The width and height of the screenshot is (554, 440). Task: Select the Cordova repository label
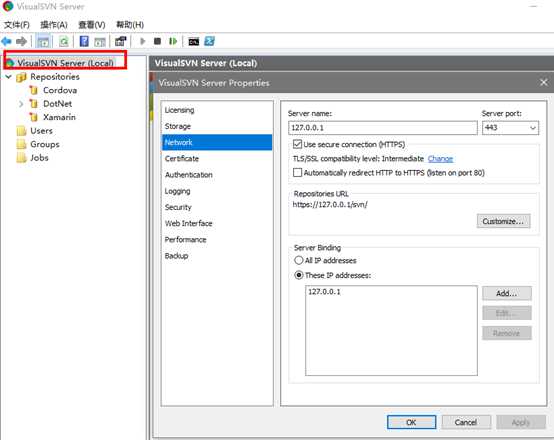tap(60, 90)
